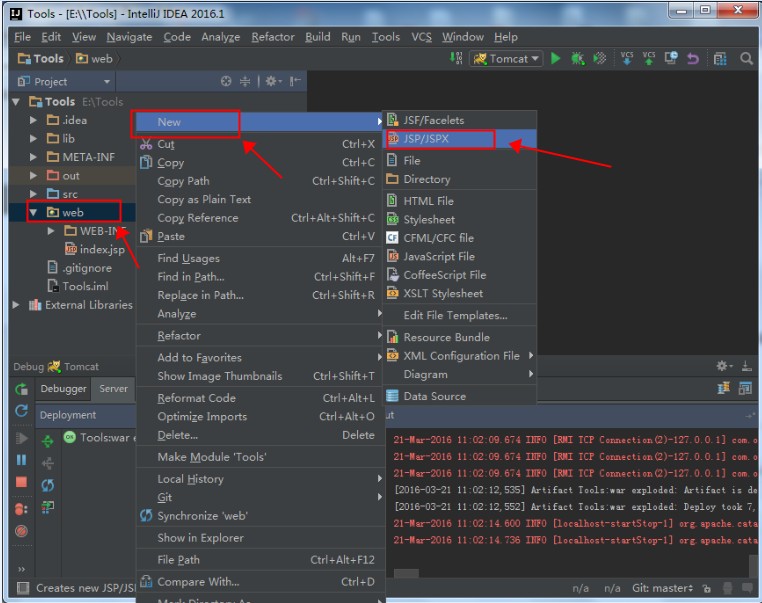Rerun Tomcat in Debug panel
Screen dimensions: 762x603
click(21, 389)
